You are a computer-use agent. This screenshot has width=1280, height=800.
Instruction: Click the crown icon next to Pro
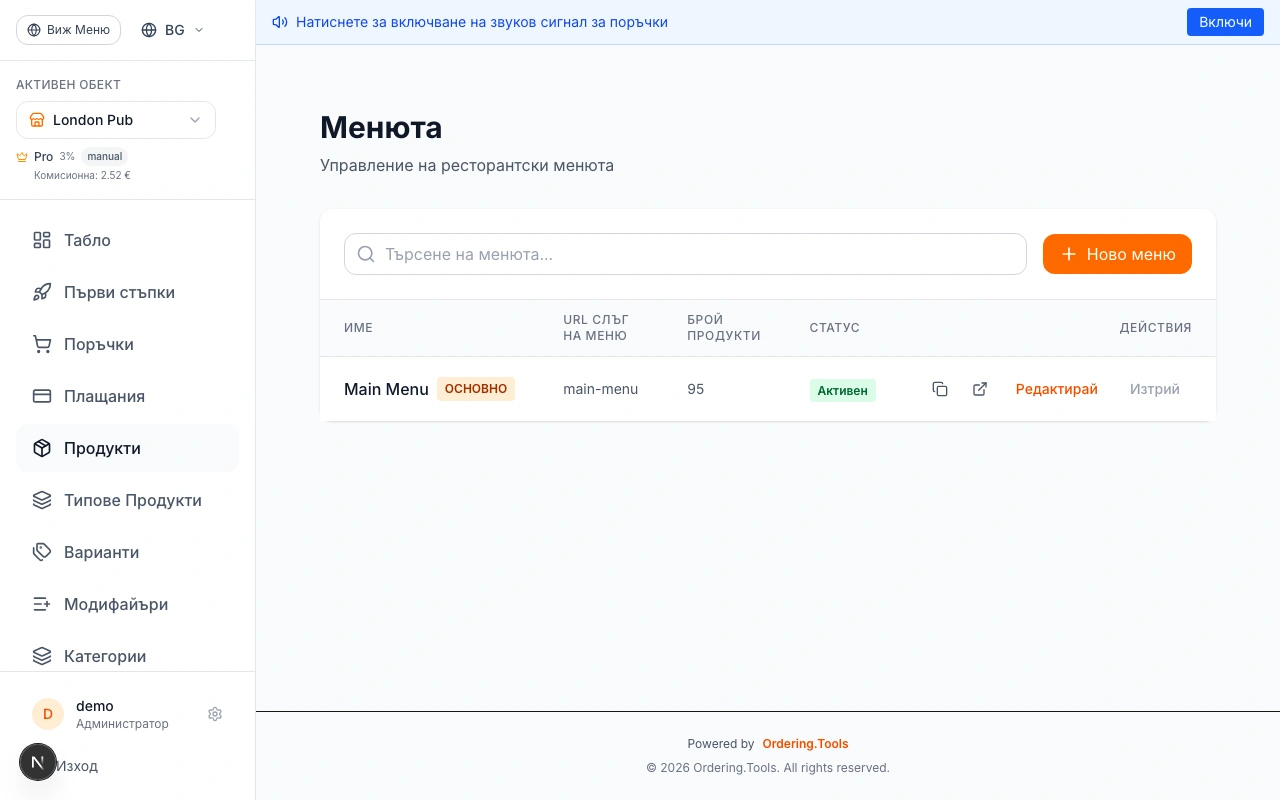22,157
